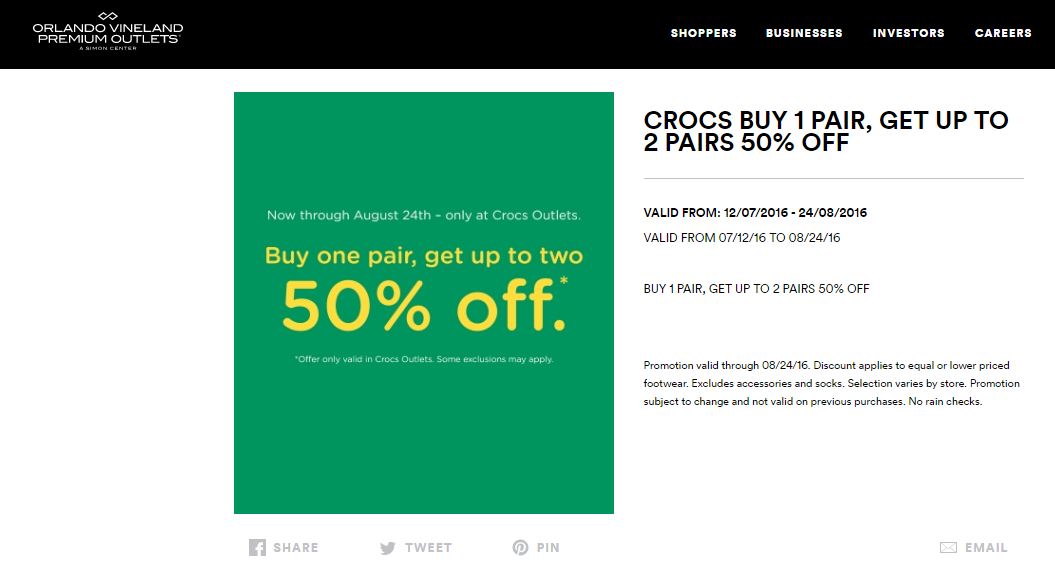This screenshot has width=1055, height=575.
Task: Click the EMAIL text label
Action: pyautogui.click(x=986, y=548)
